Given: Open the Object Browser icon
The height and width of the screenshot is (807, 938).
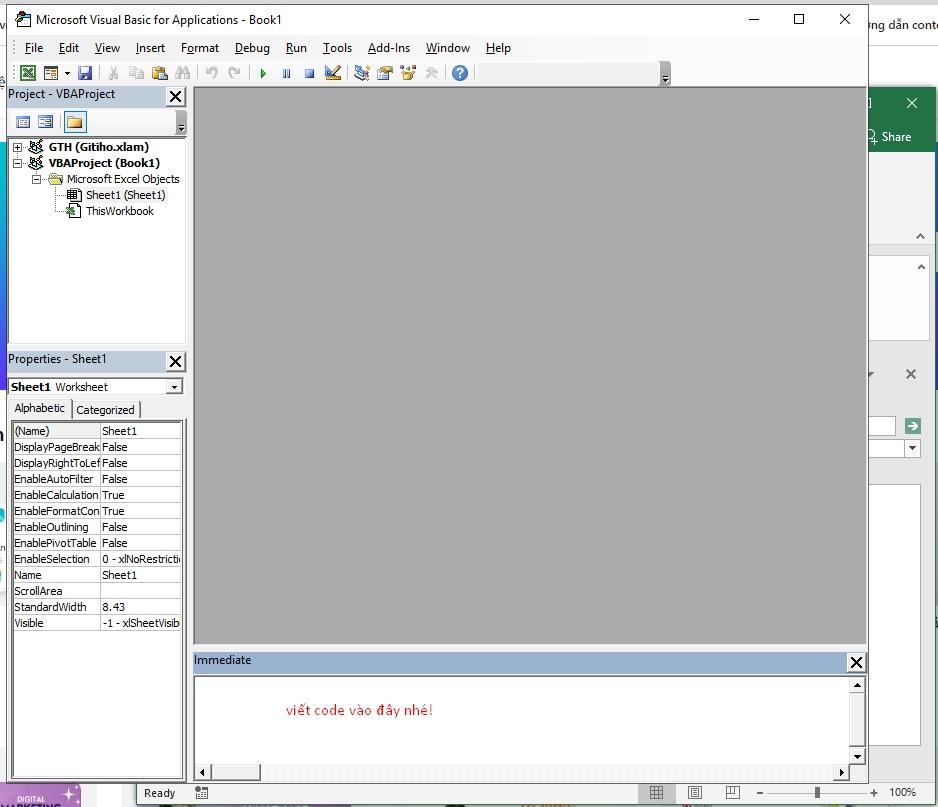Looking at the screenshot, I should point(407,72).
